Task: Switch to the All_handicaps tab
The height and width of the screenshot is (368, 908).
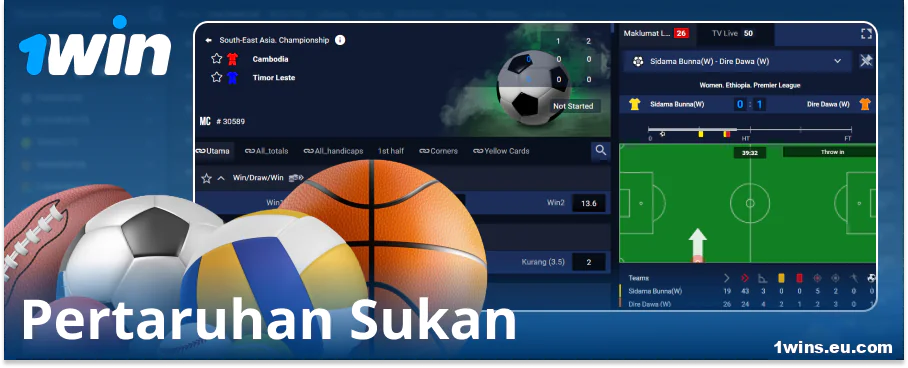Action: tap(333, 151)
